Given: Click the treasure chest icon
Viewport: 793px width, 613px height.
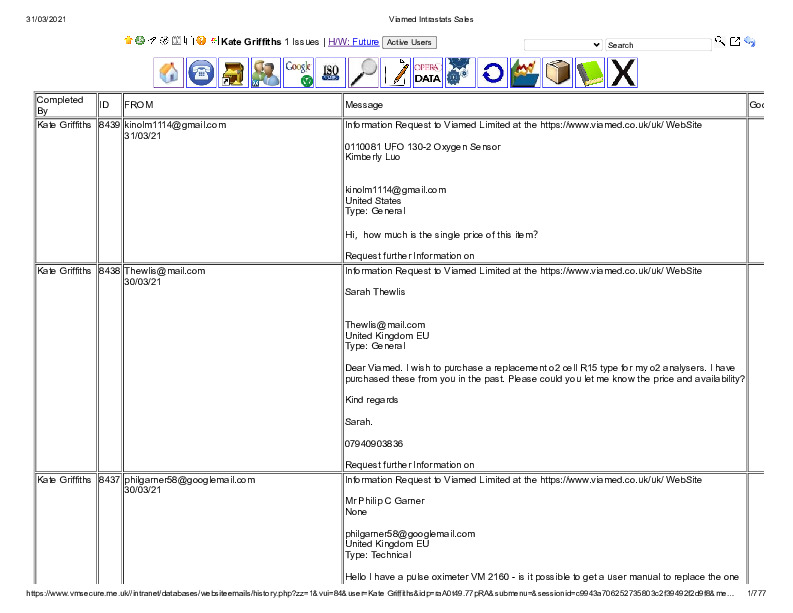Looking at the screenshot, I should tap(233, 73).
